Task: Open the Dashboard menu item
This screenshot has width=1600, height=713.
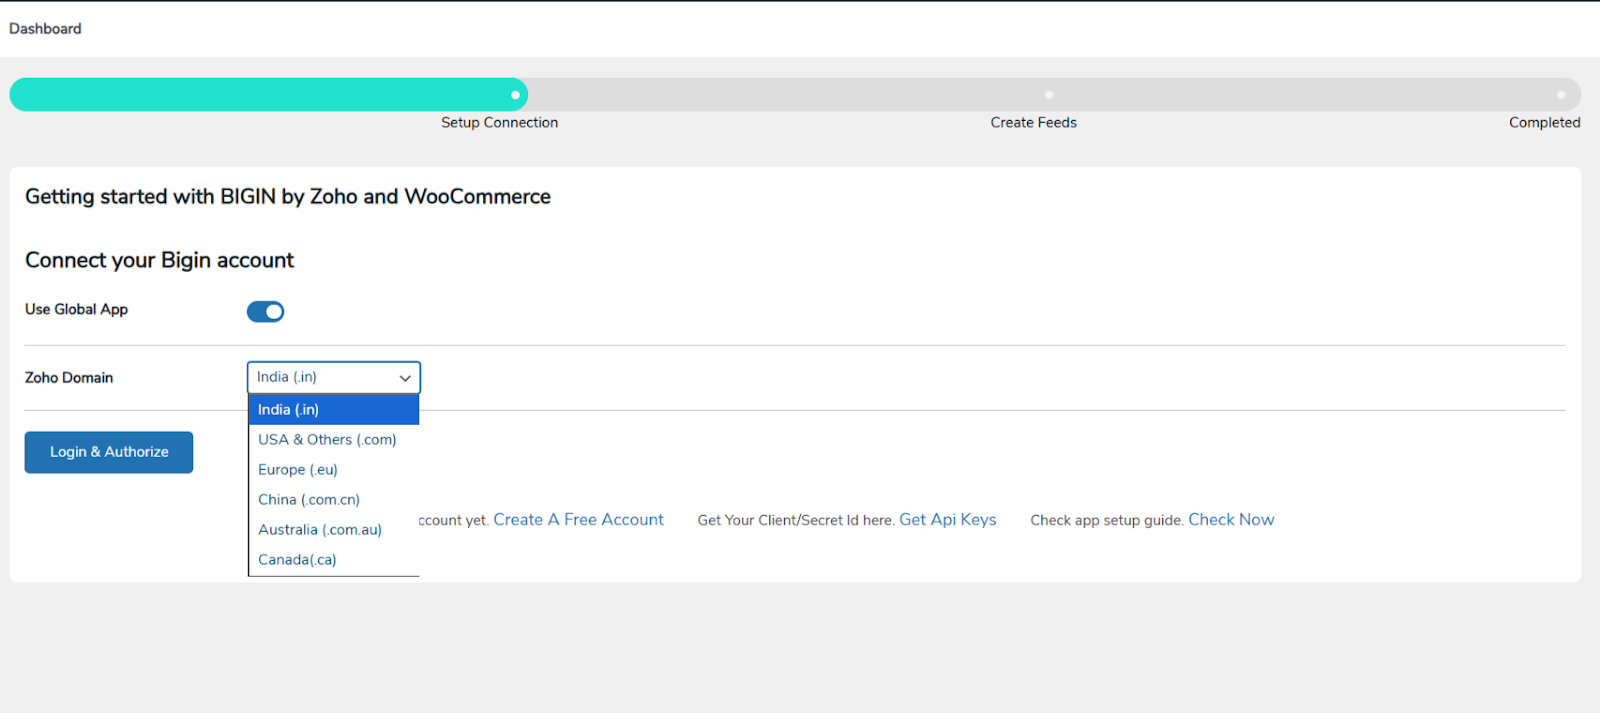Action: coord(45,29)
